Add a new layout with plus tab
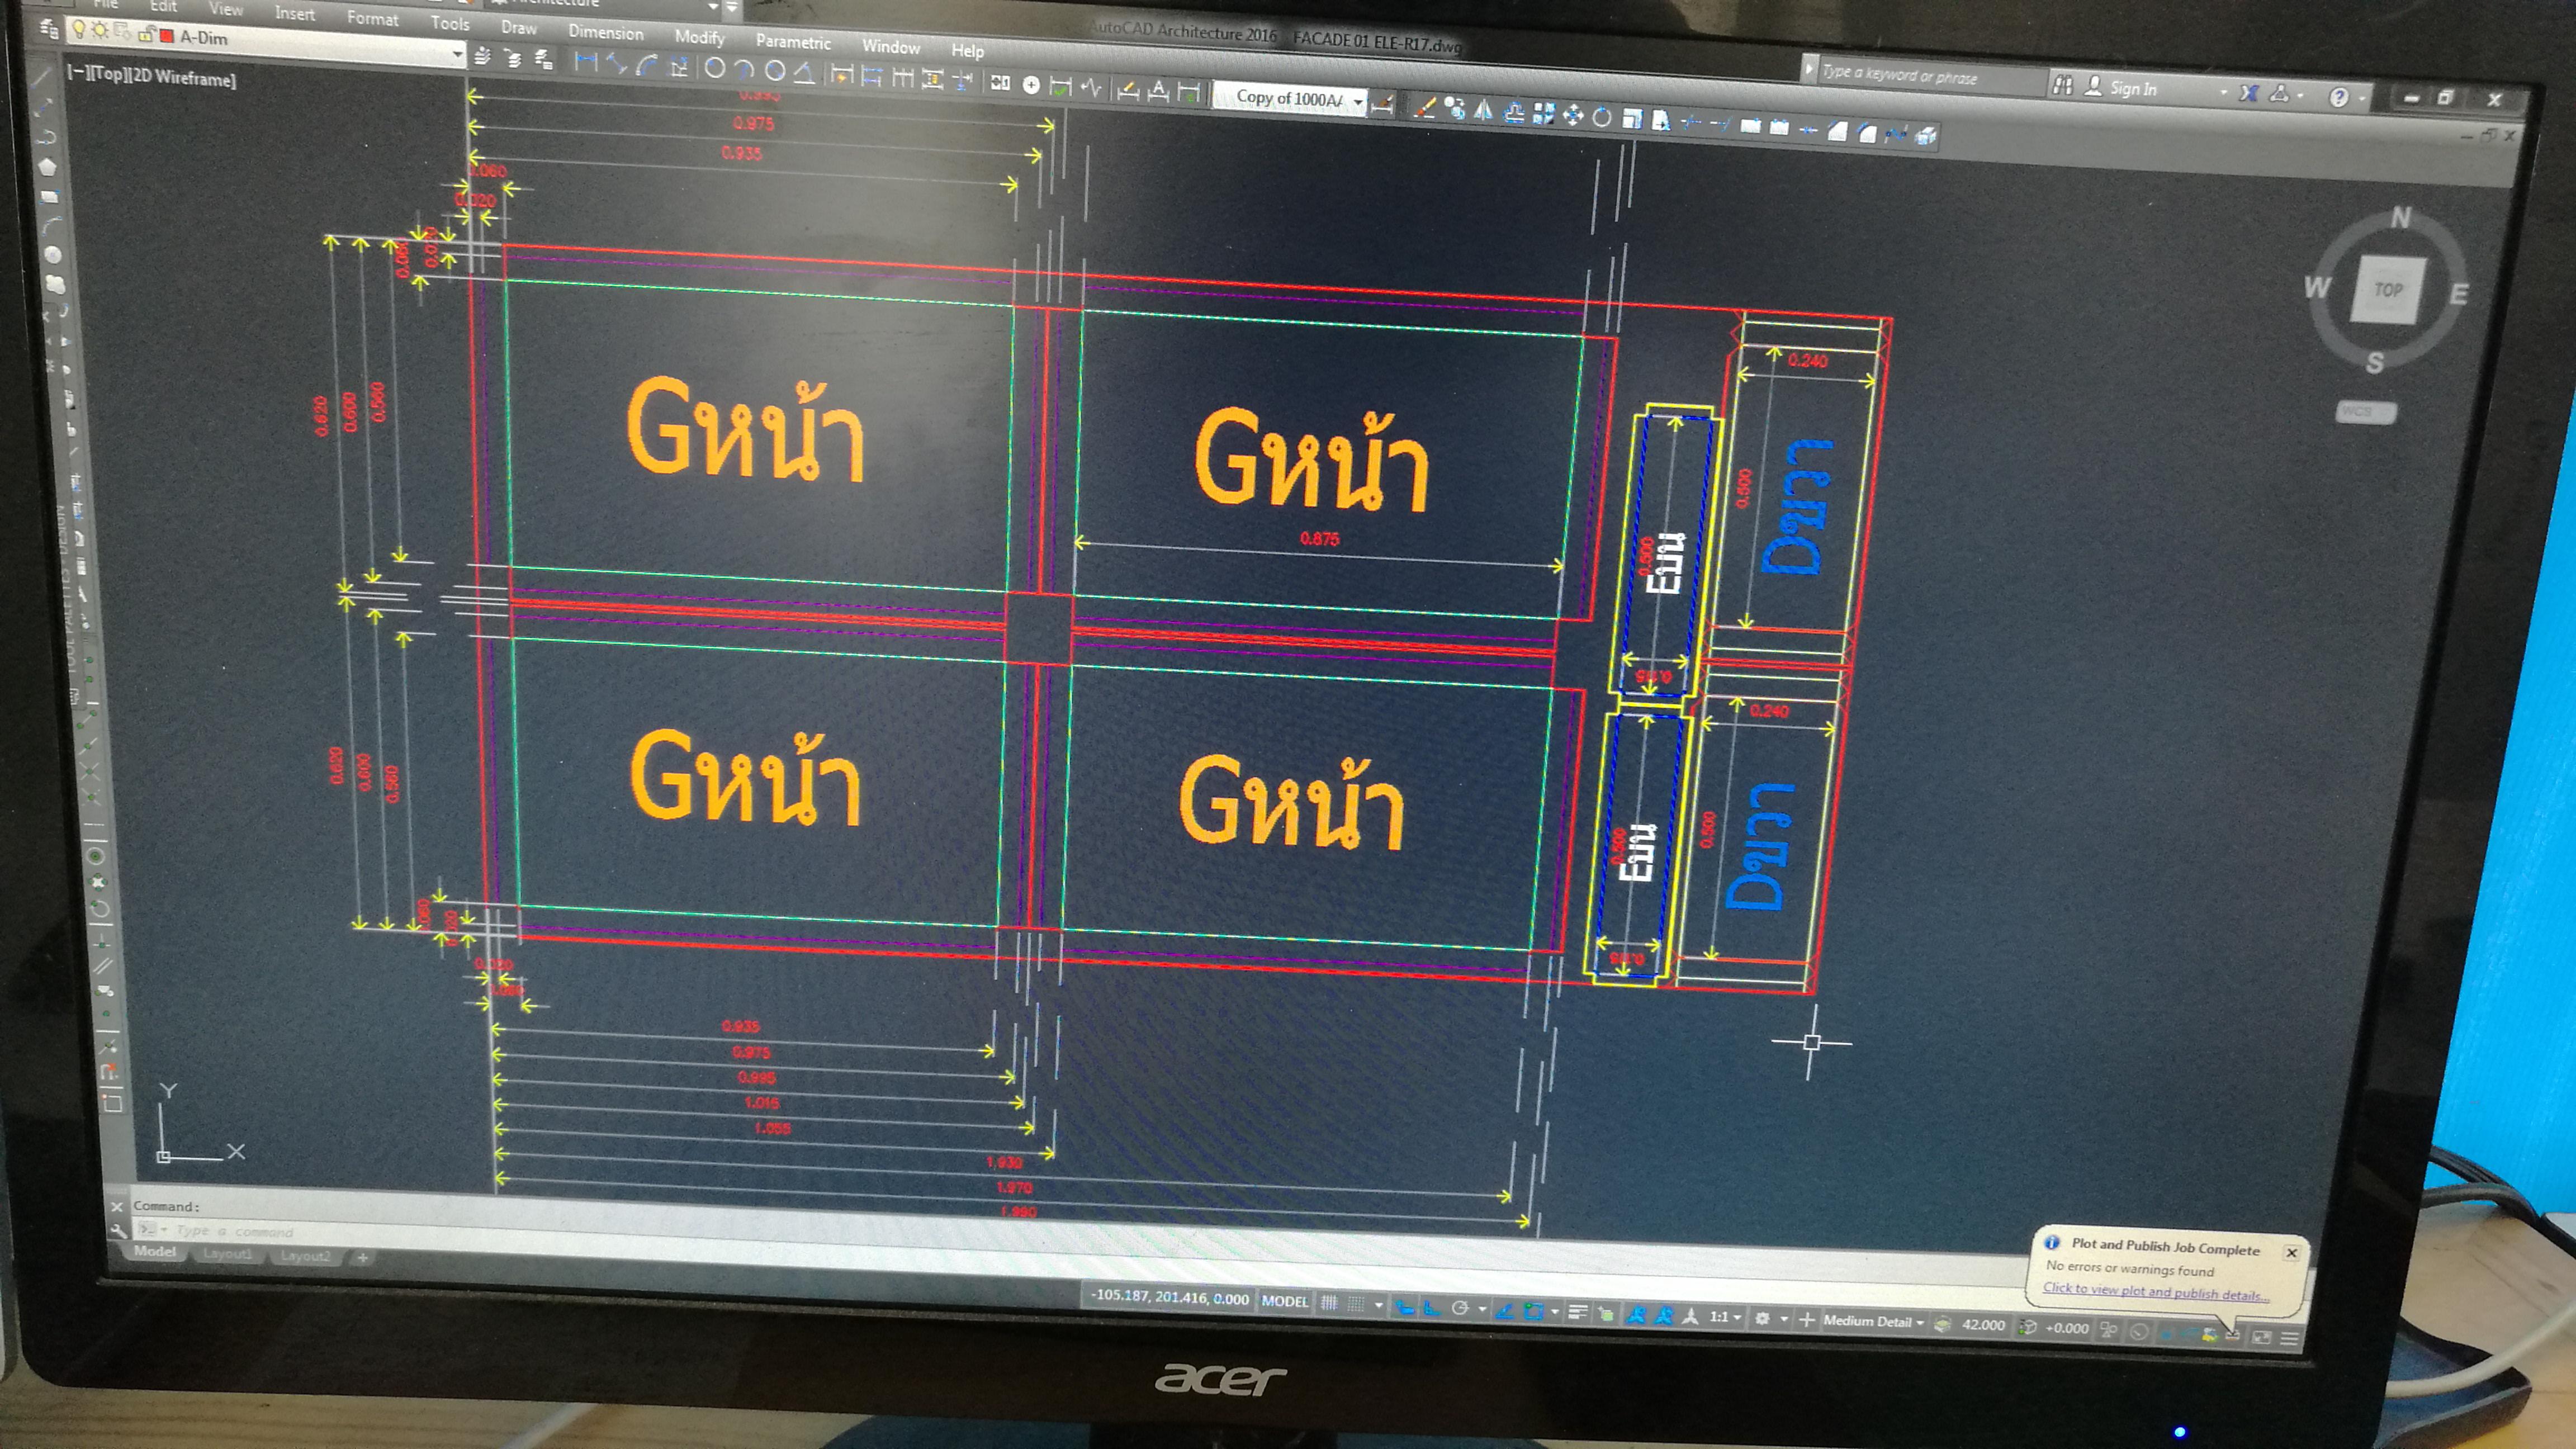2576x1449 pixels. click(362, 1257)
